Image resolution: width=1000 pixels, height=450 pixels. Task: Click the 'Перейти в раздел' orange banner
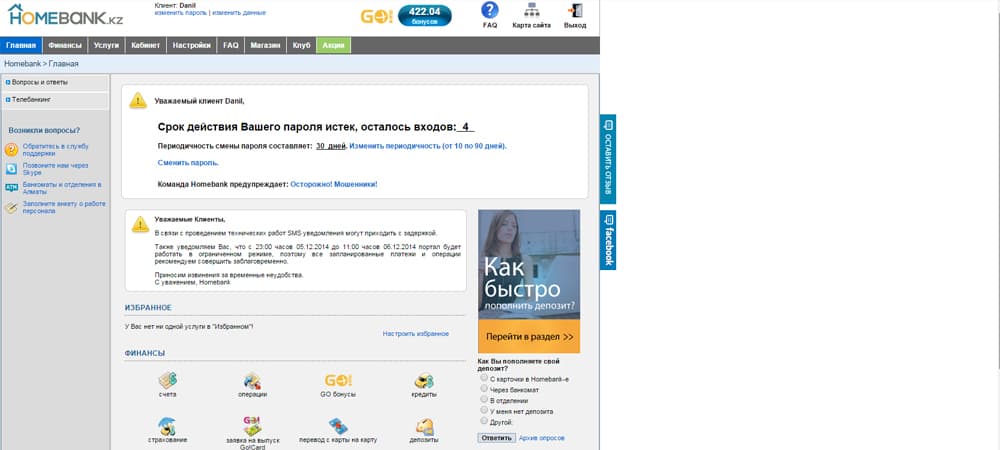529,337
